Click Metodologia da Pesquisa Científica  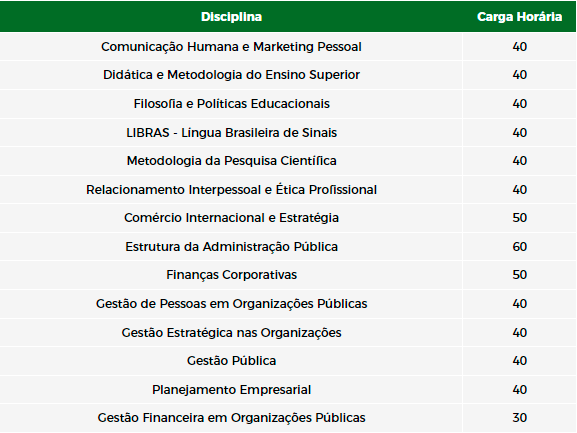(x=231, y=161)
